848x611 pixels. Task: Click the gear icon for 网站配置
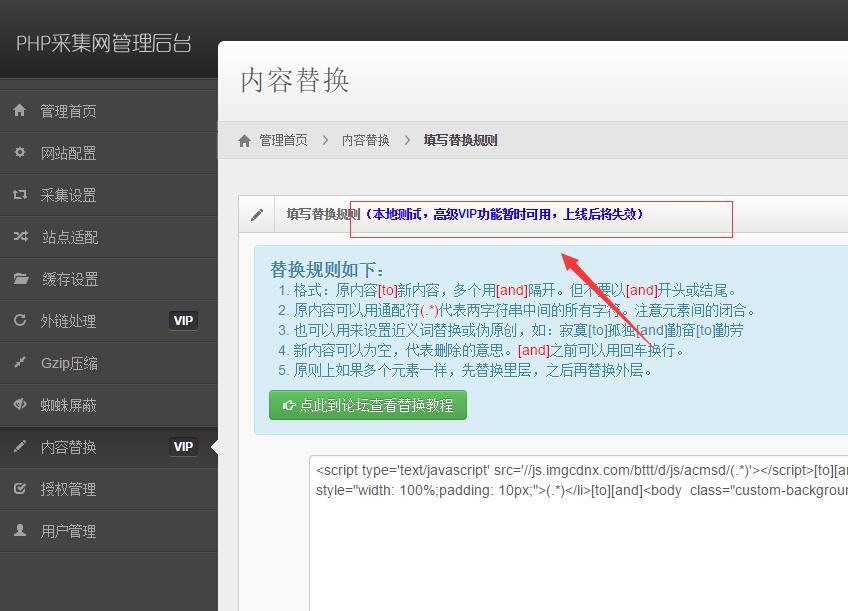[19, 152]
